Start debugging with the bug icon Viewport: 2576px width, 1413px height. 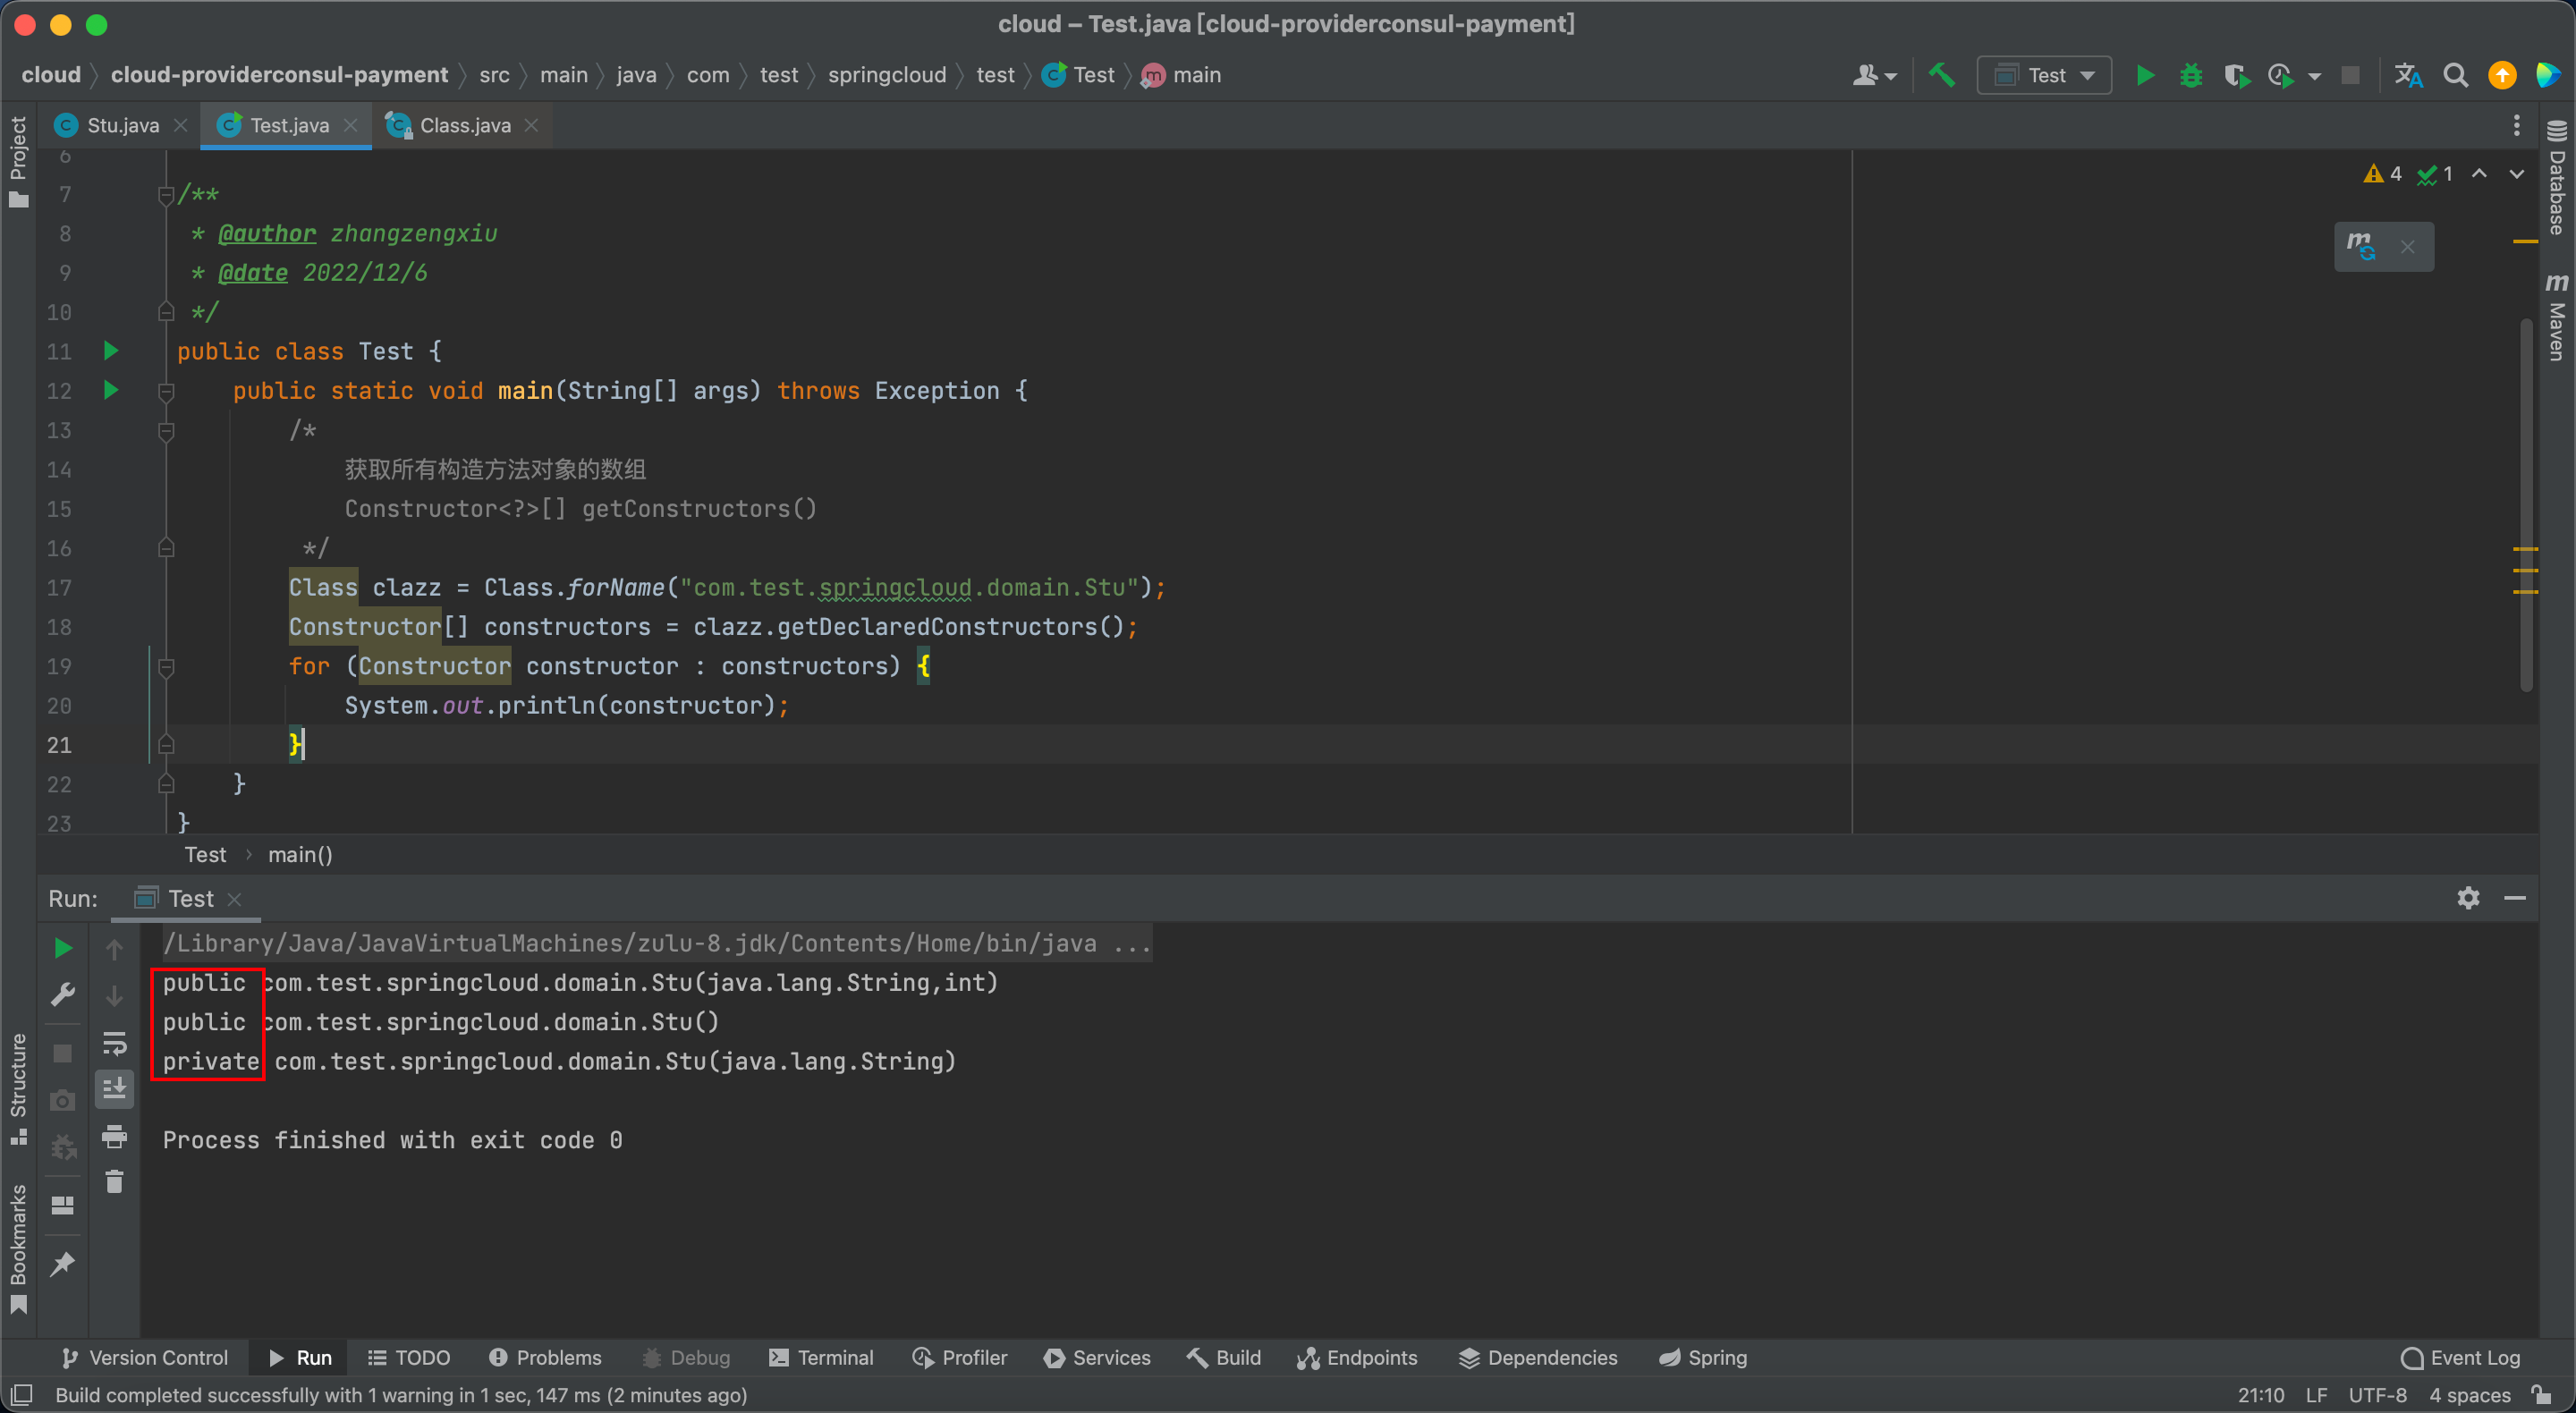[x=2190, y=75]
